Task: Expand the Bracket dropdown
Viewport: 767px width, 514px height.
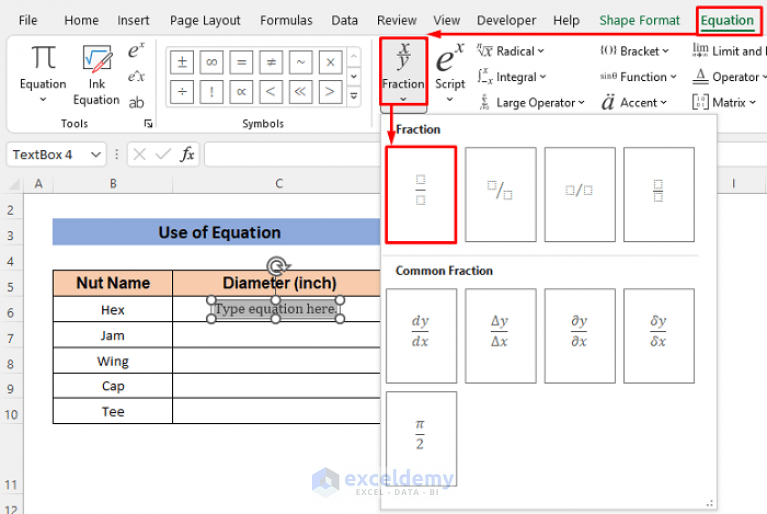Action: coord(634,51)
